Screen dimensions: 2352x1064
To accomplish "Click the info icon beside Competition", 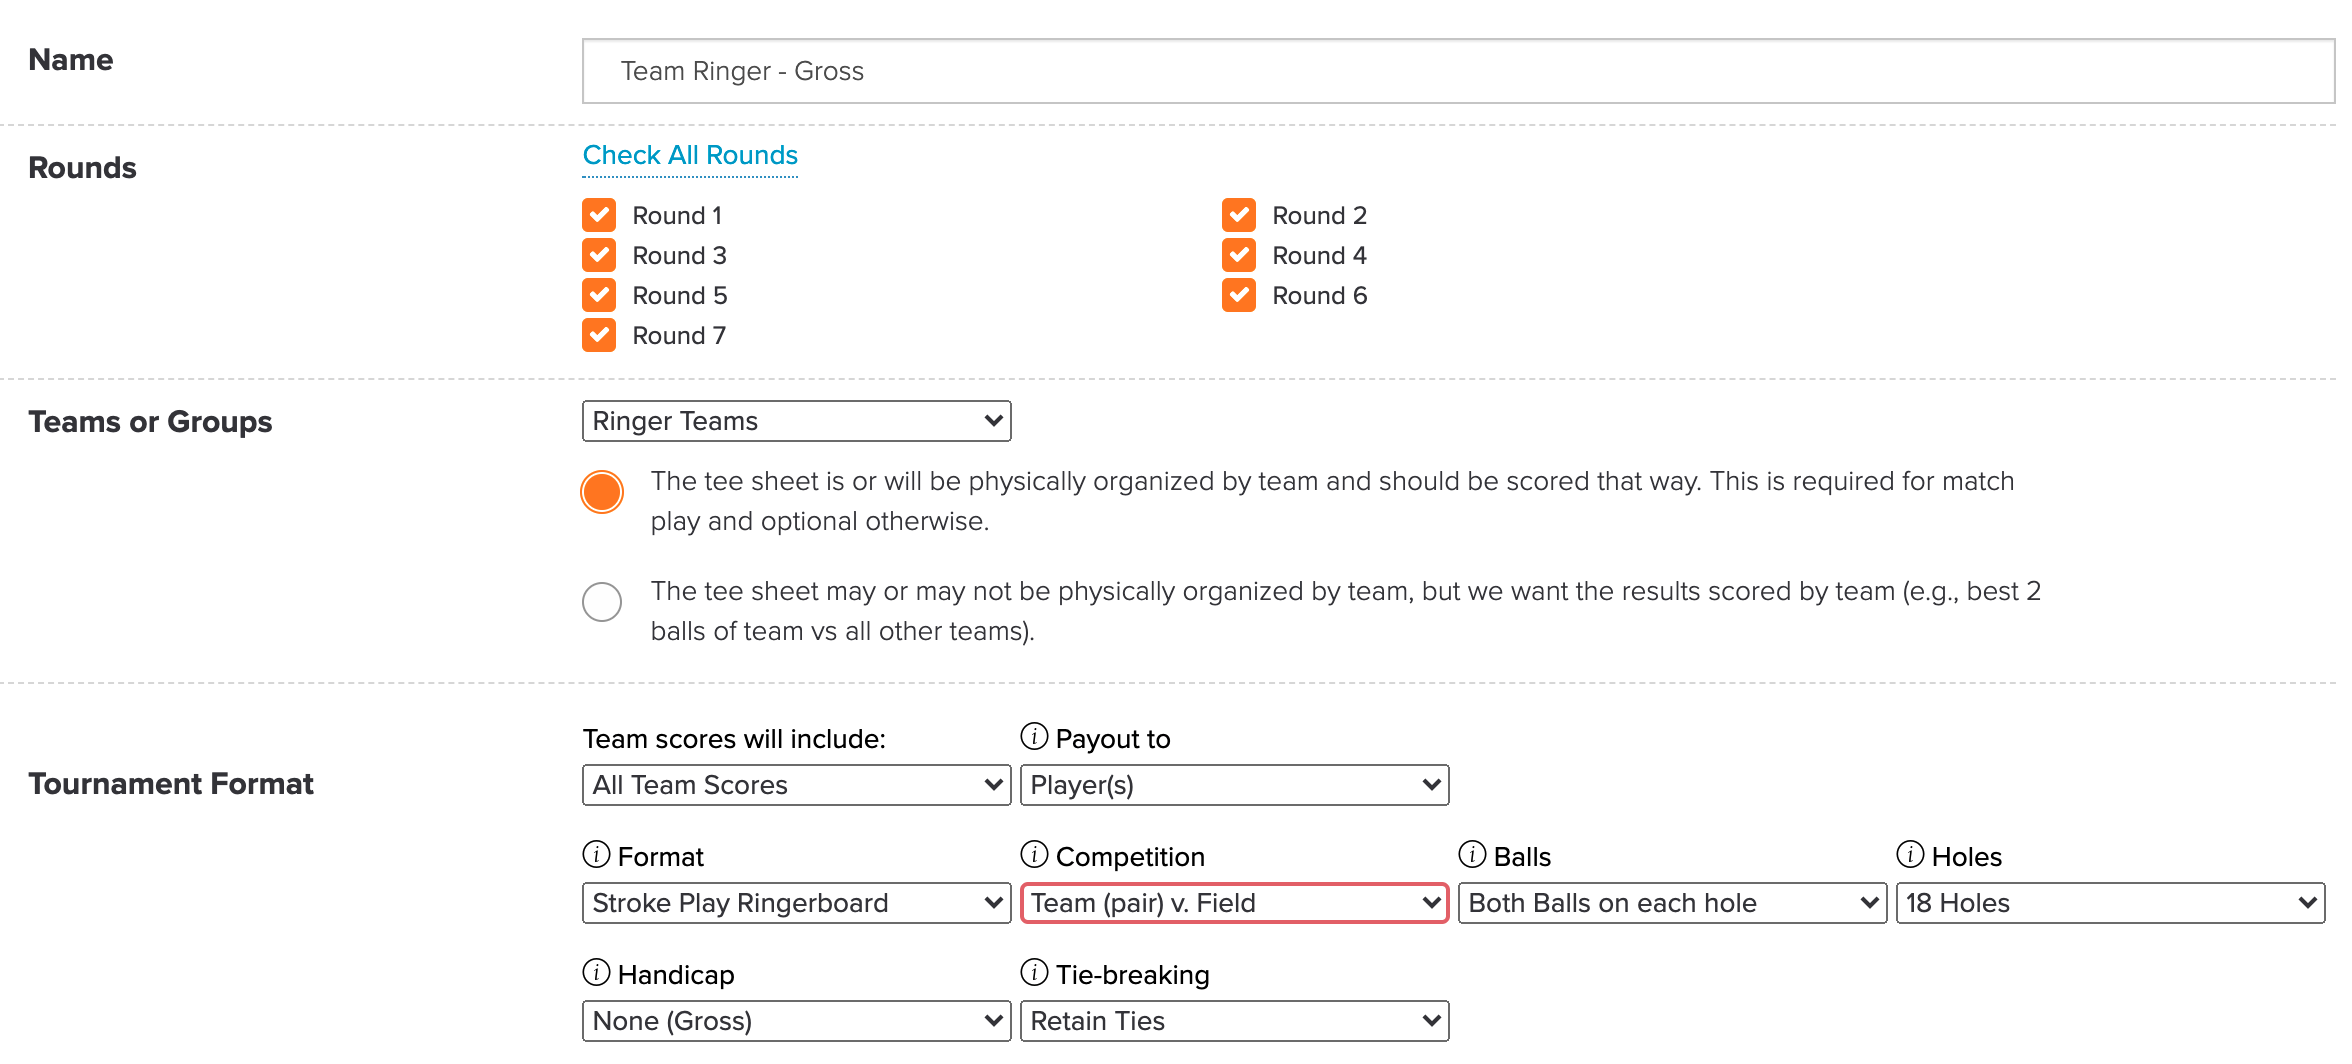I will pyautogui.click(x=1034, y=855).
